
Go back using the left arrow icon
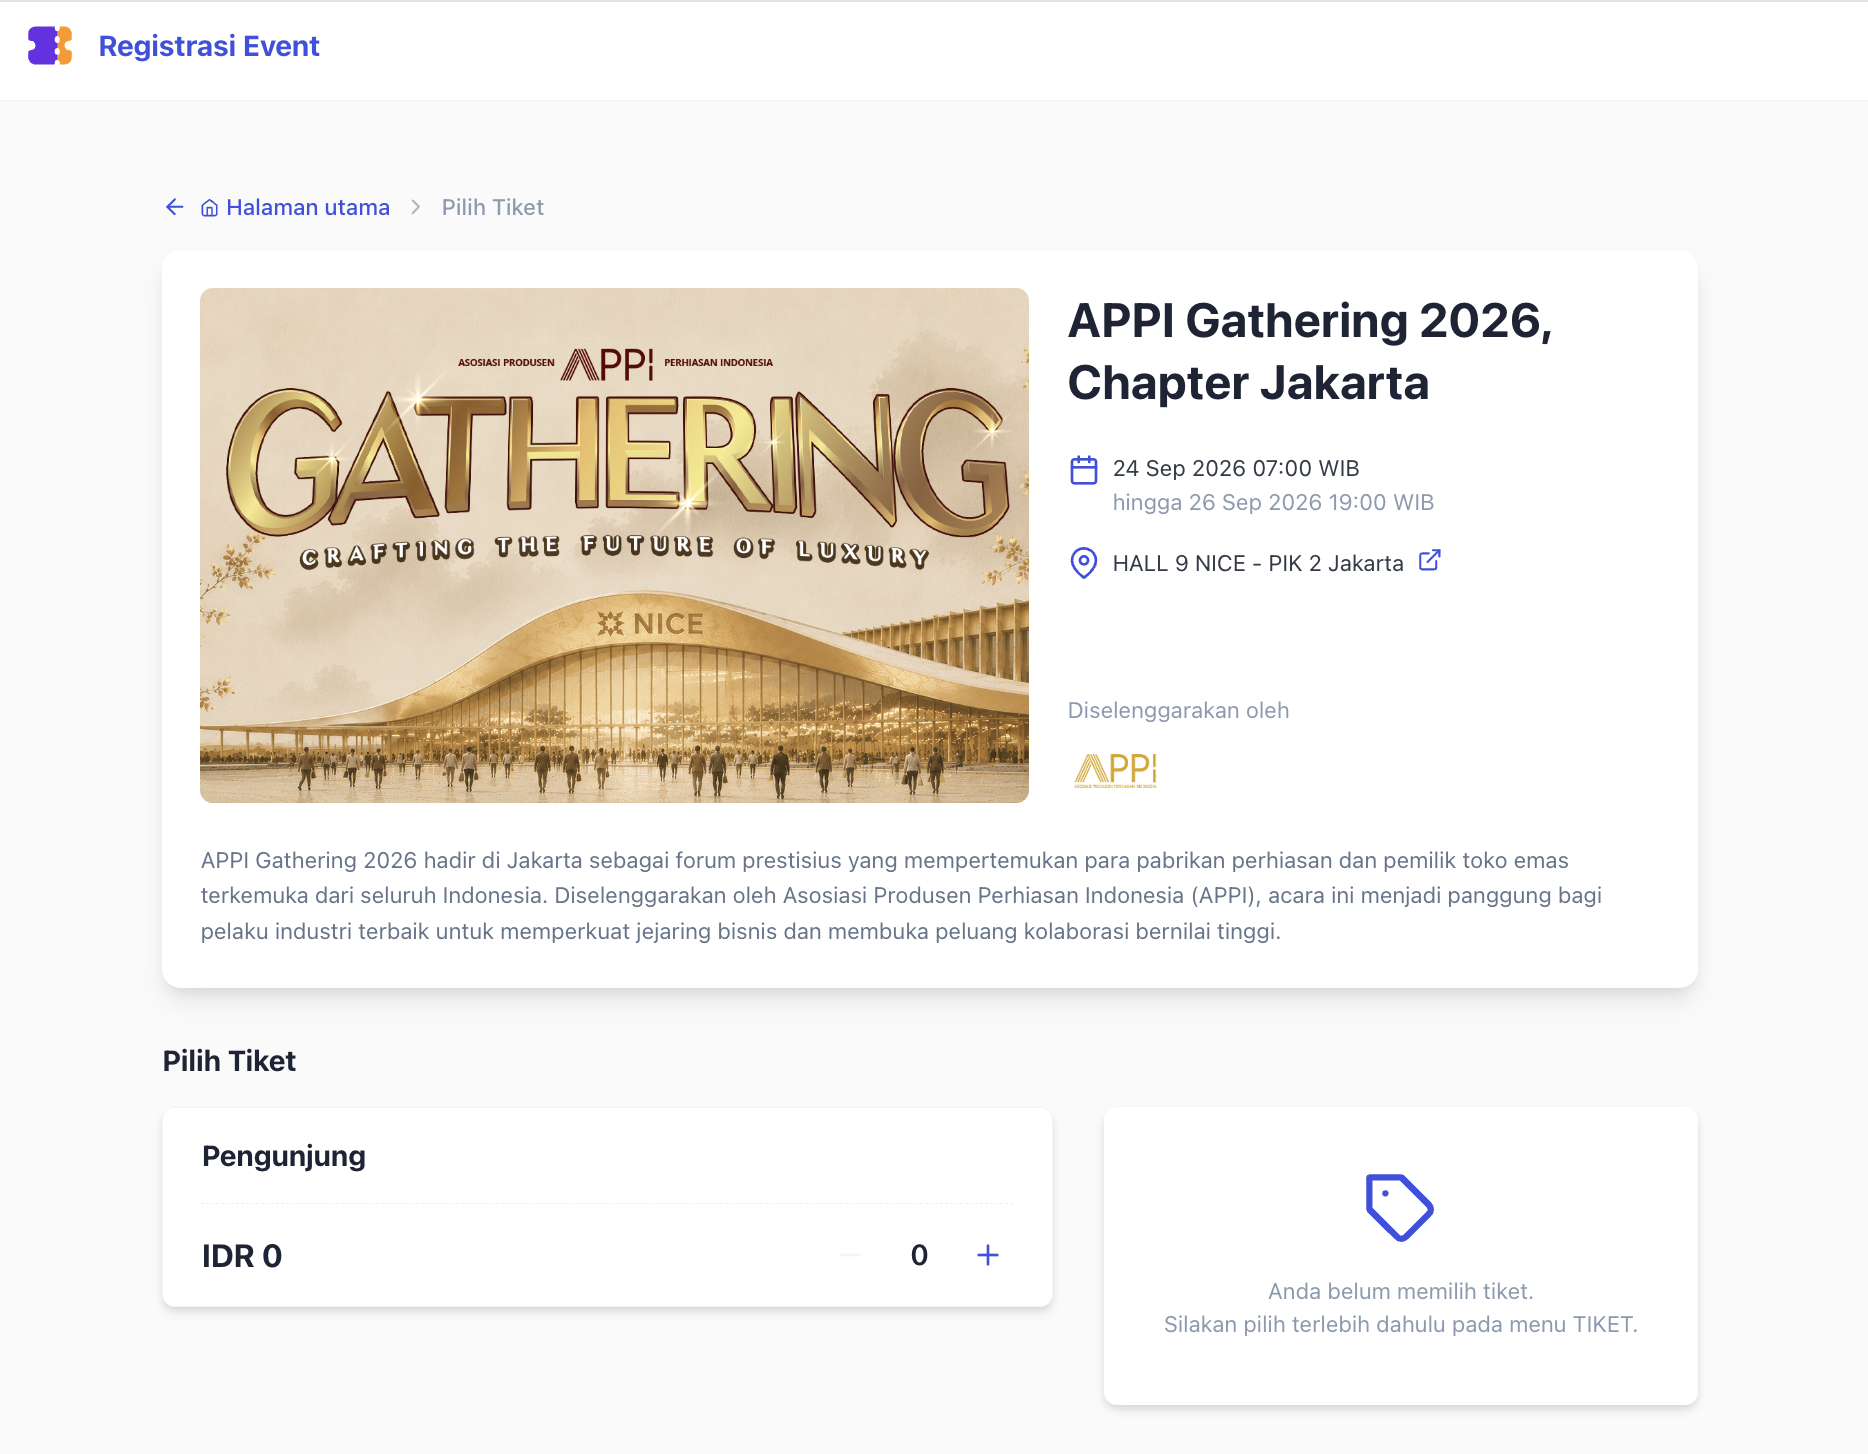pos(175,207)
